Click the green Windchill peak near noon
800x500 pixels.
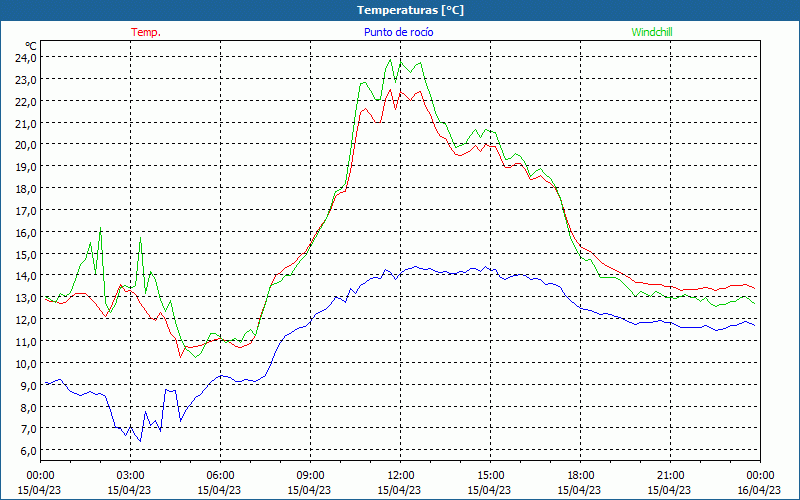click(x=390, y=60)
